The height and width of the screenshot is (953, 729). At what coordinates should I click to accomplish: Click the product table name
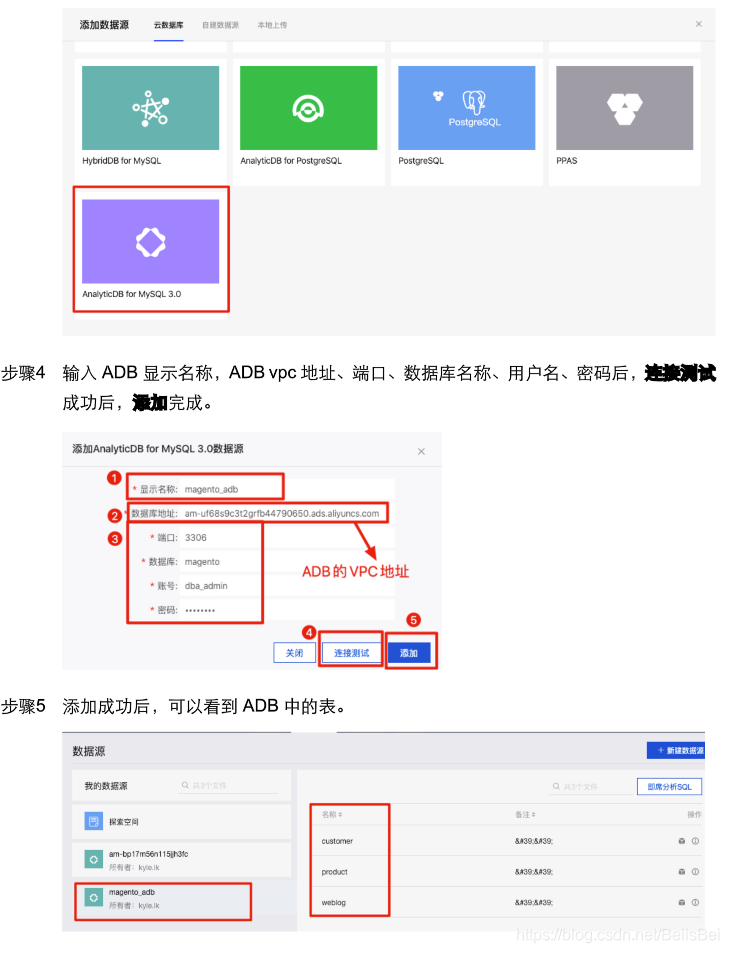(334, 872)
